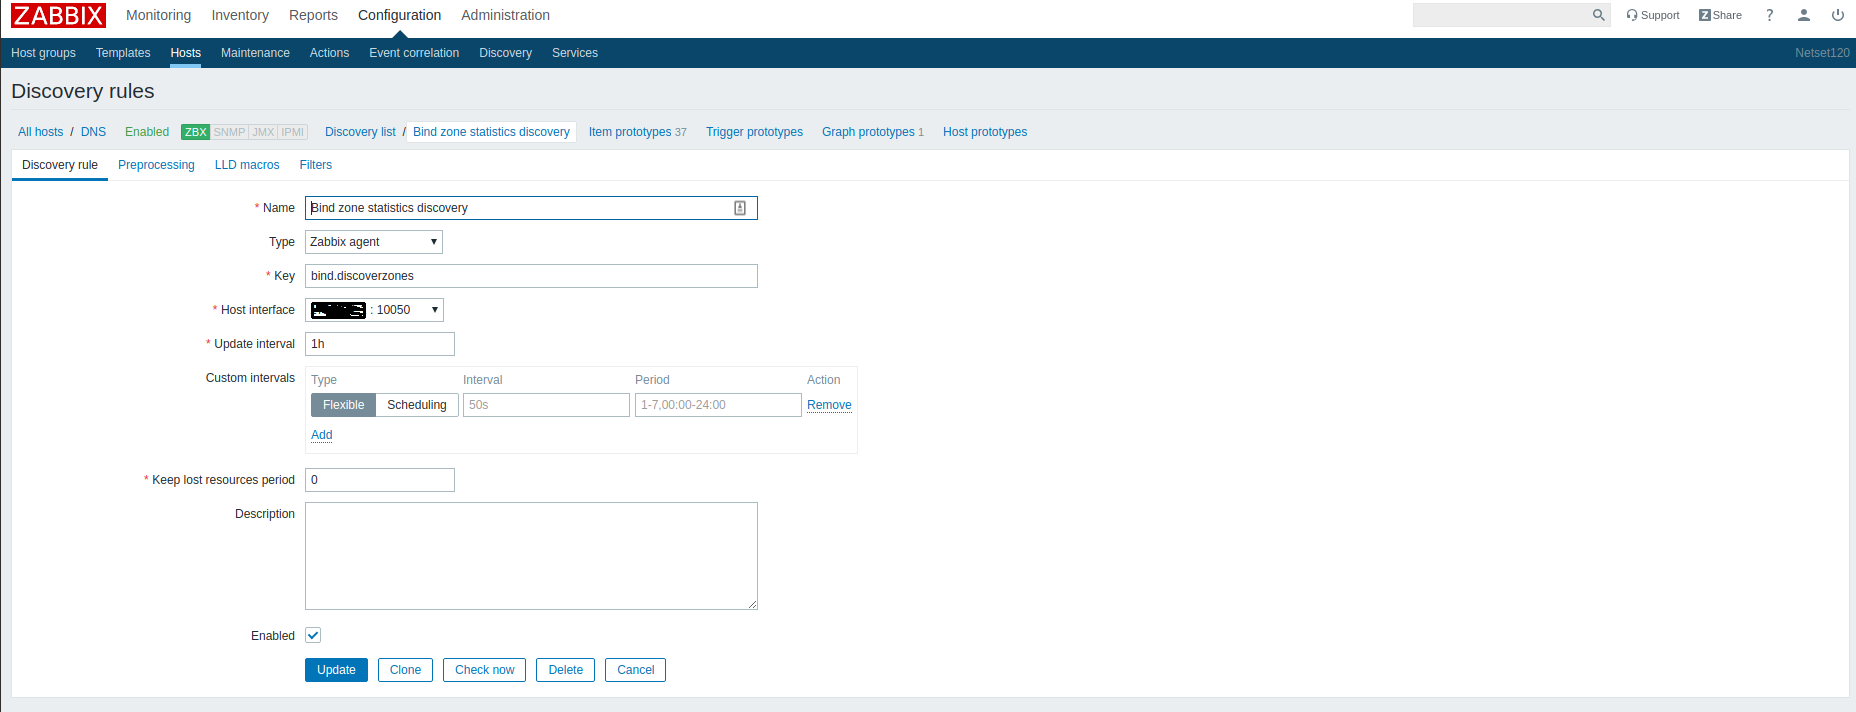Go to Services submenu
Screen dimensions: 1856x712
[x=575, y=53]
